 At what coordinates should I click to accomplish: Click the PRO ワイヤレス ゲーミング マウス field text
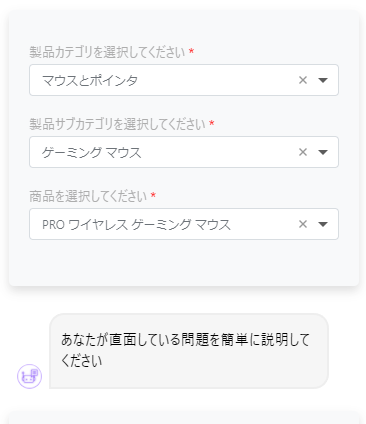tap(136, 224)
